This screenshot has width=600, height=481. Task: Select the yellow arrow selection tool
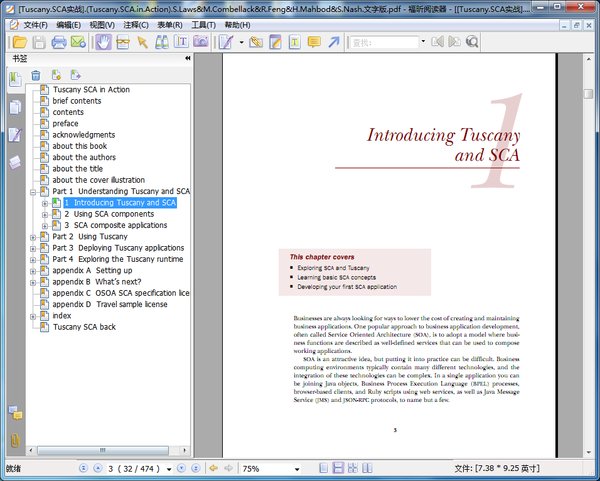[x=142, y=42]
